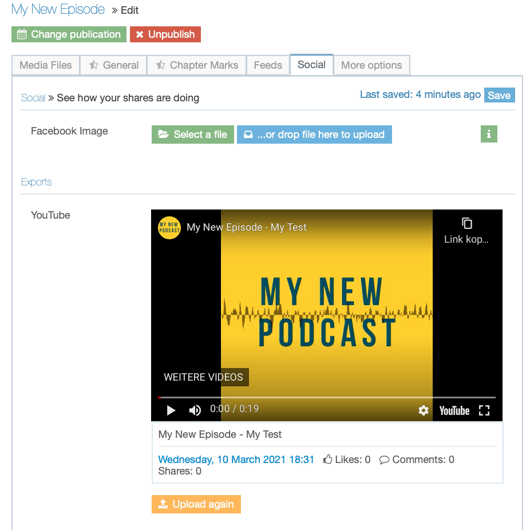
Task: Click the Likes: 0 thumbs-up counter
Action: coord(347,459)
